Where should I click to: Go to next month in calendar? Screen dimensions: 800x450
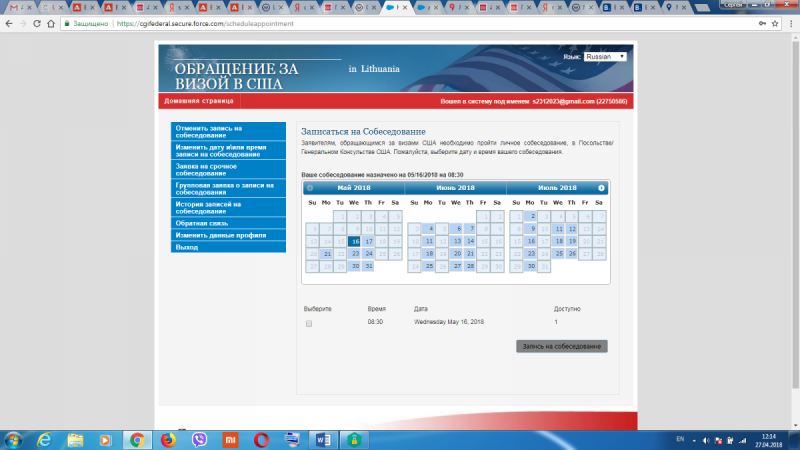[x=601, y=188]
